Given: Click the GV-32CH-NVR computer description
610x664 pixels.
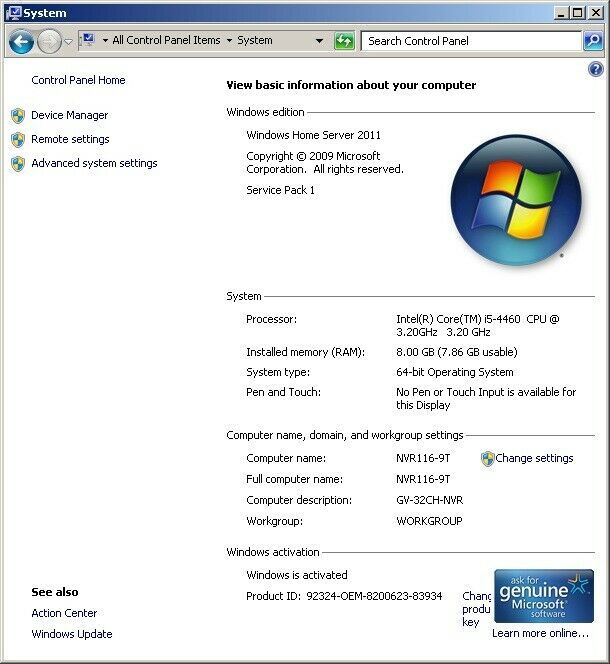Looking at the screenshot, I should (x=430, y=500).
